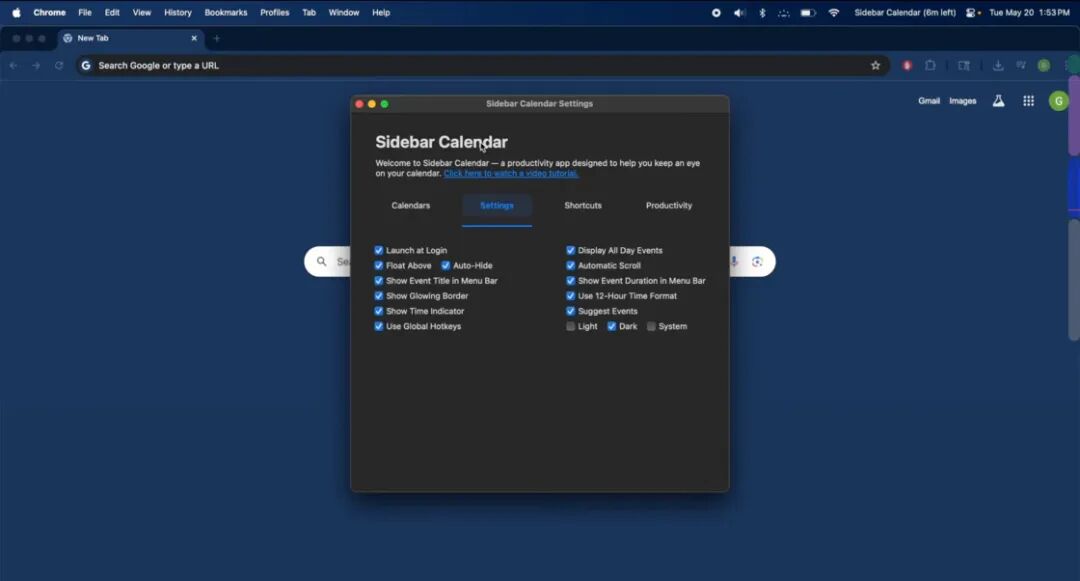The height and width of the screenshot is (581, 1080).
Task: Disable Show Event Title in Menu Bar
Action: tap(378, 281)
